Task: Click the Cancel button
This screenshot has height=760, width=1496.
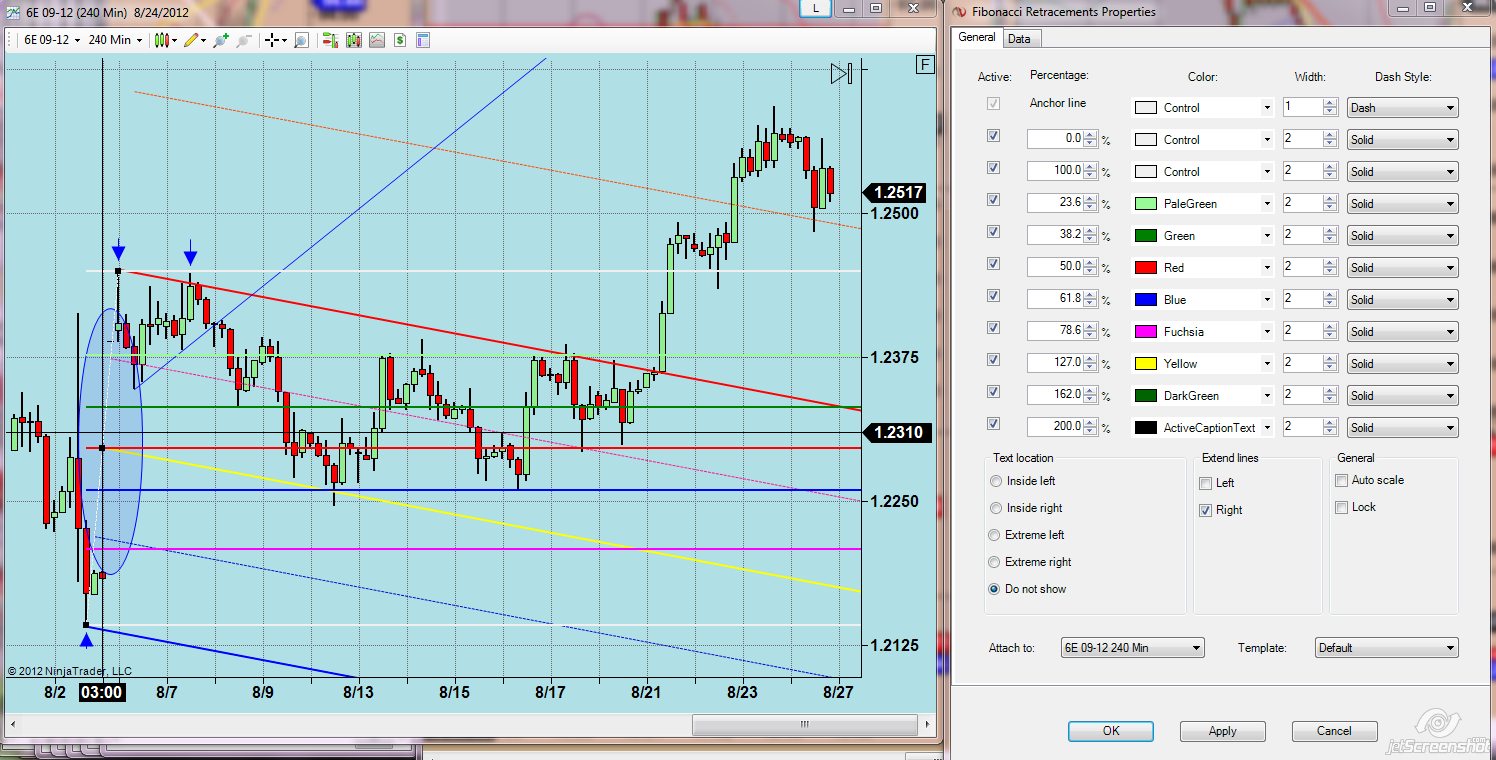Action: pyautogui.click(x=1334, y=731)
